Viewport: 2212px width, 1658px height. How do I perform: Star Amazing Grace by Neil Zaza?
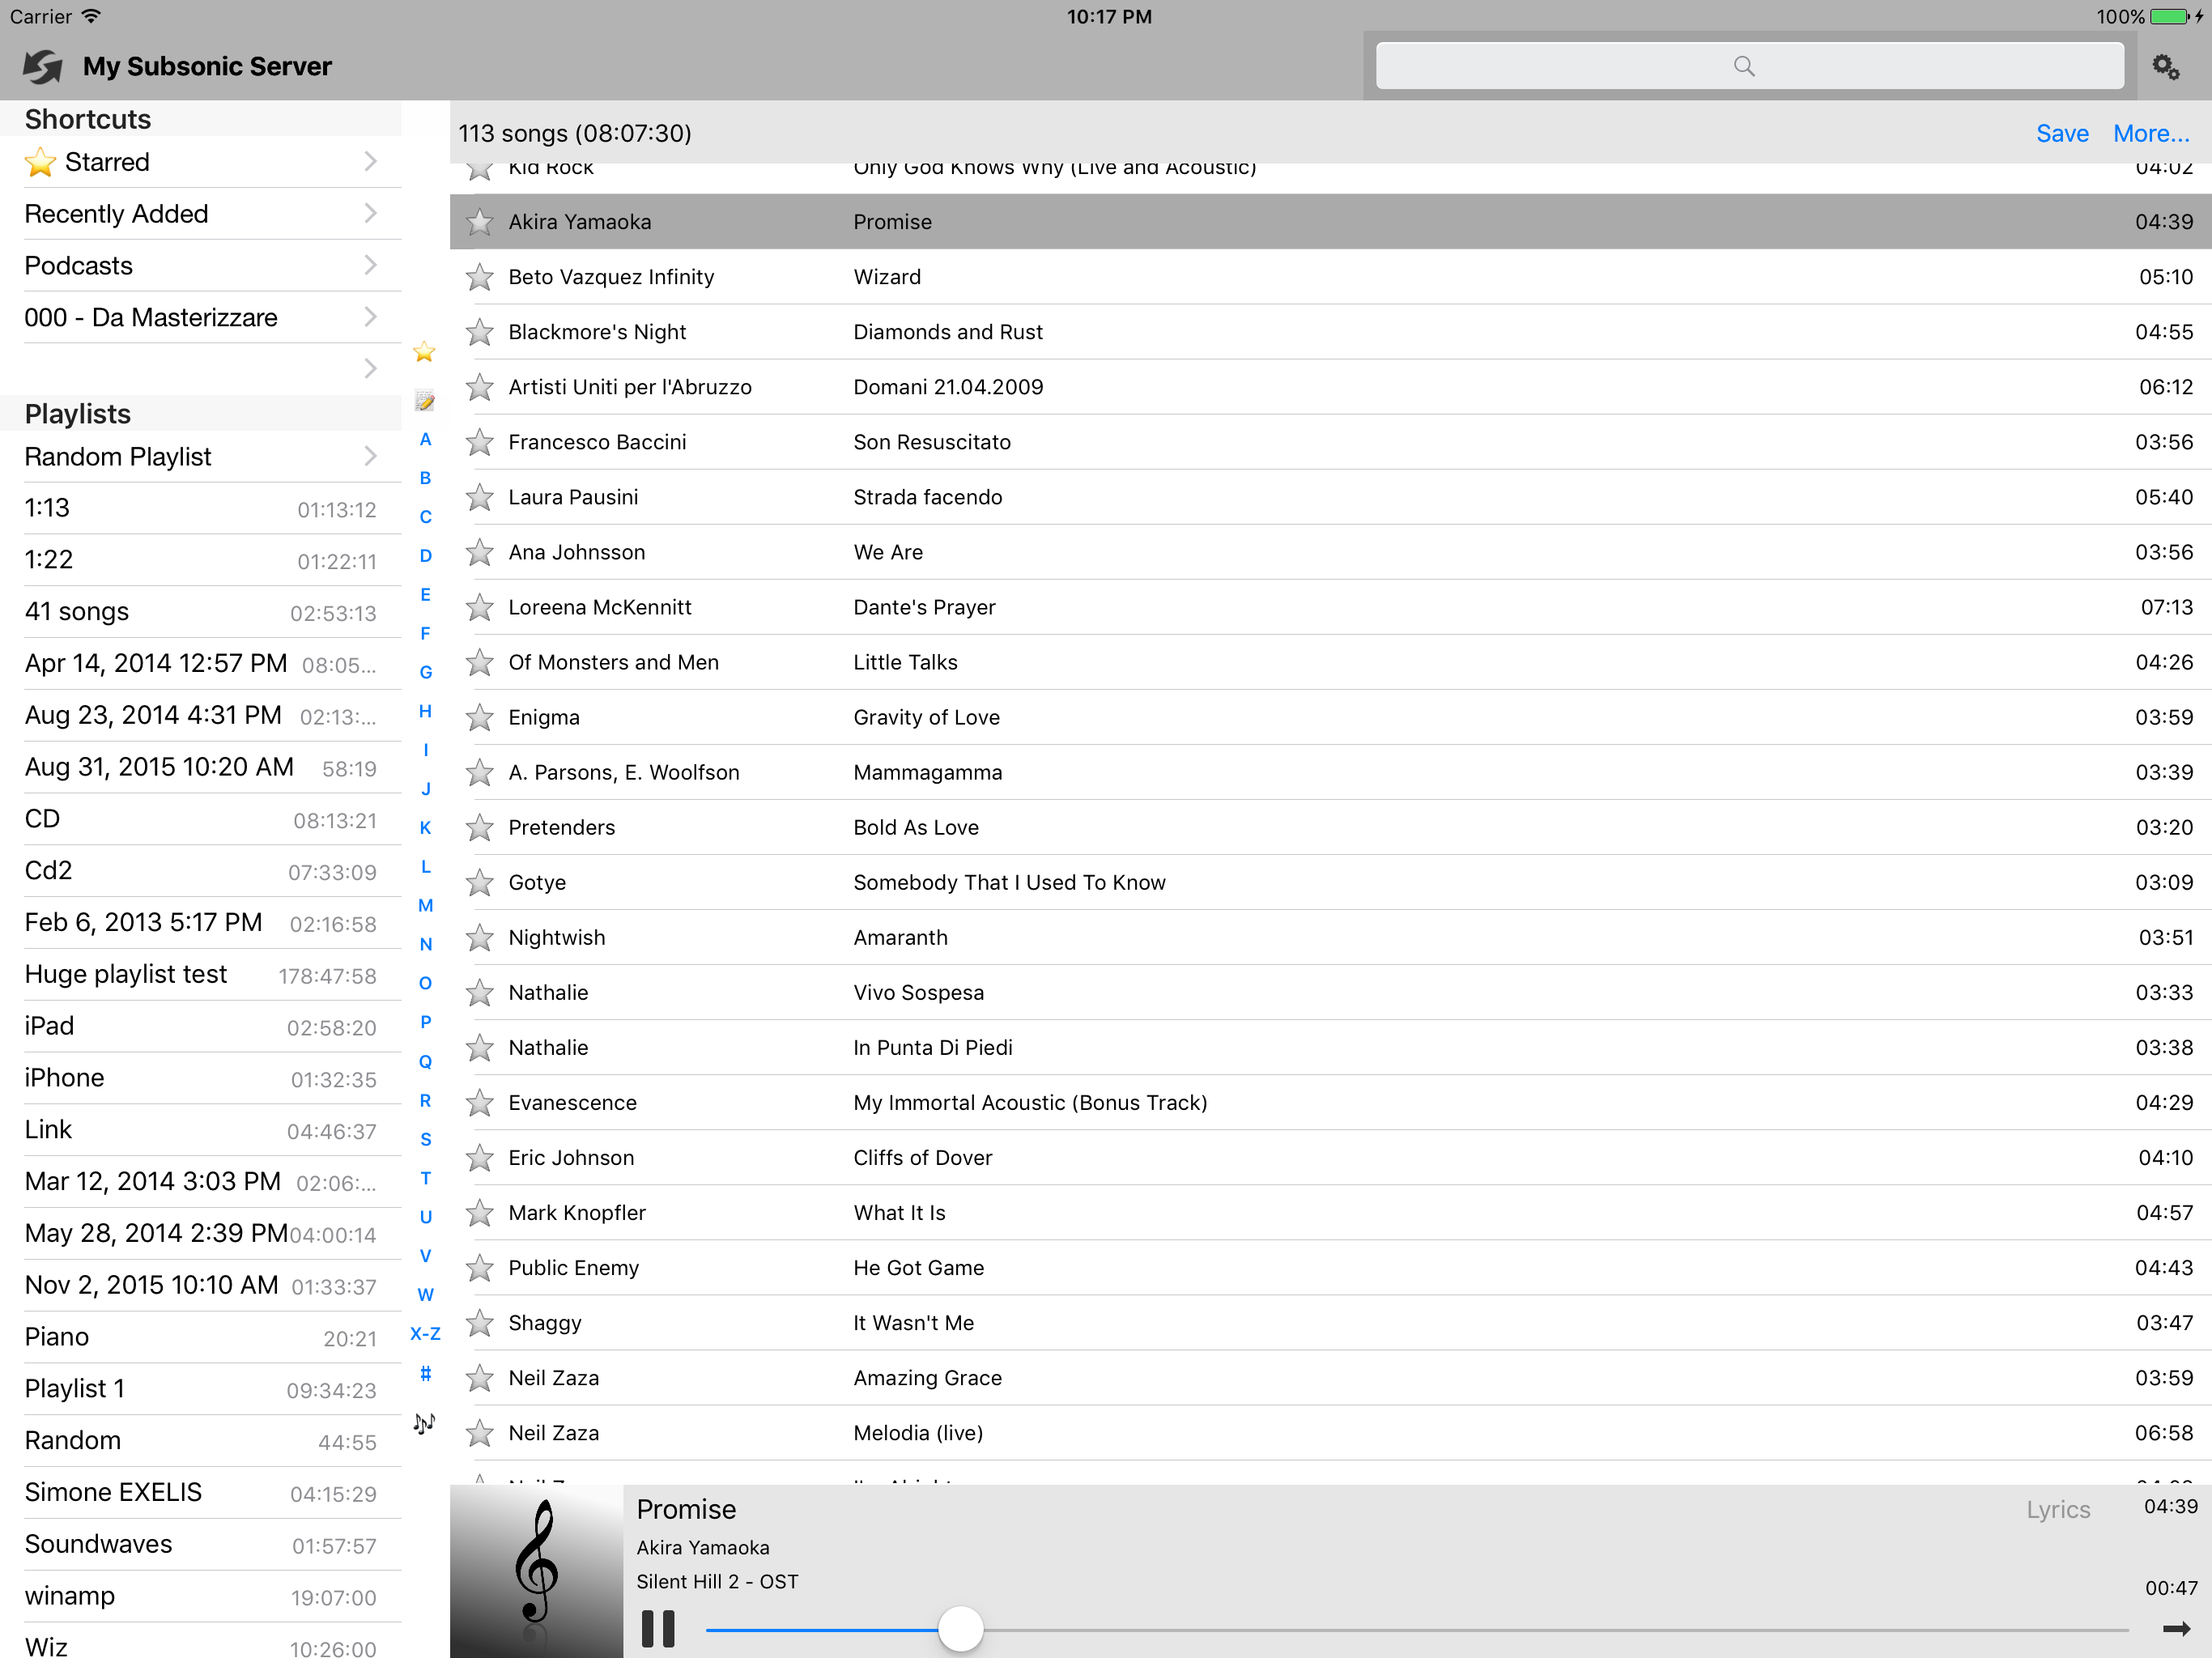(480, 1377)
